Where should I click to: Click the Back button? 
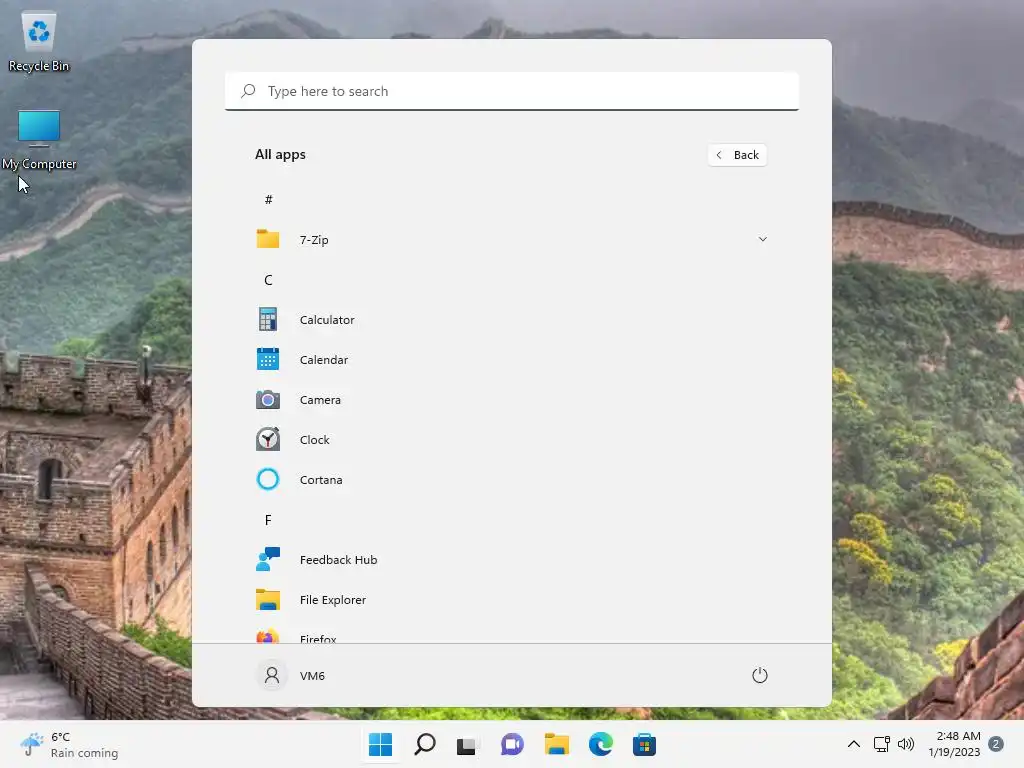[x=737, y=155]
